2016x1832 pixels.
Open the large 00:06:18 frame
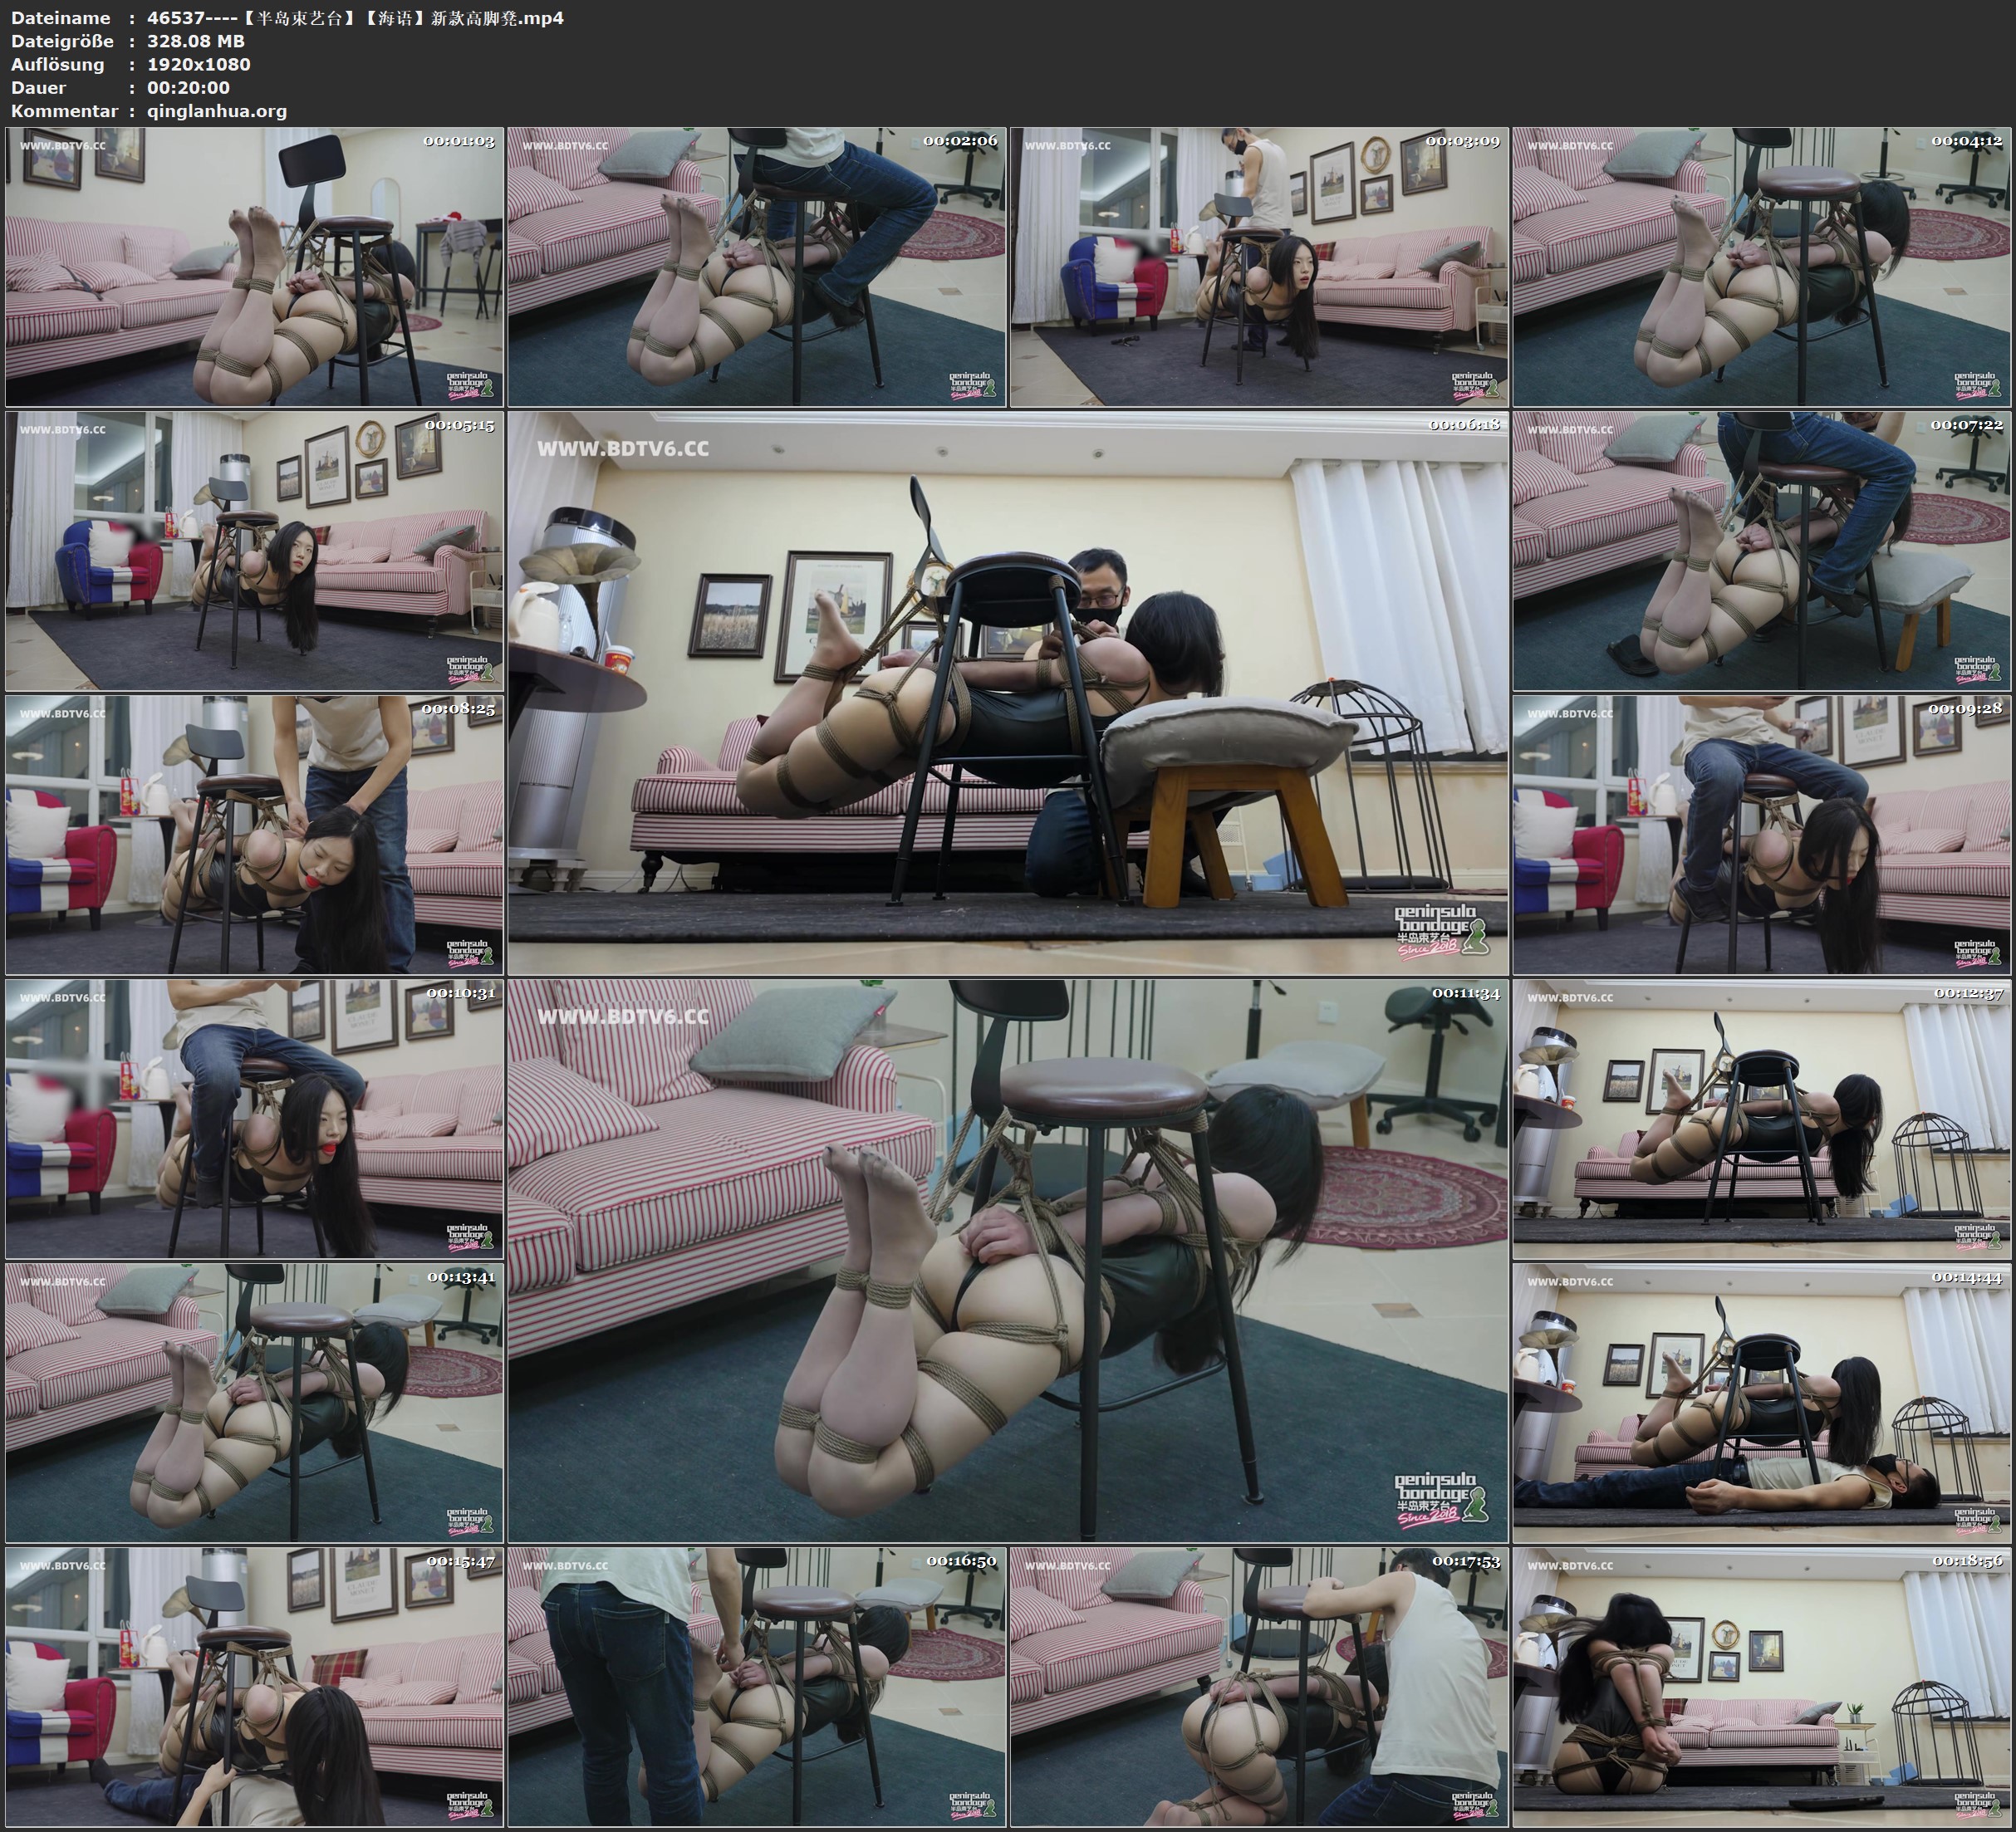tap(1007, 692)
